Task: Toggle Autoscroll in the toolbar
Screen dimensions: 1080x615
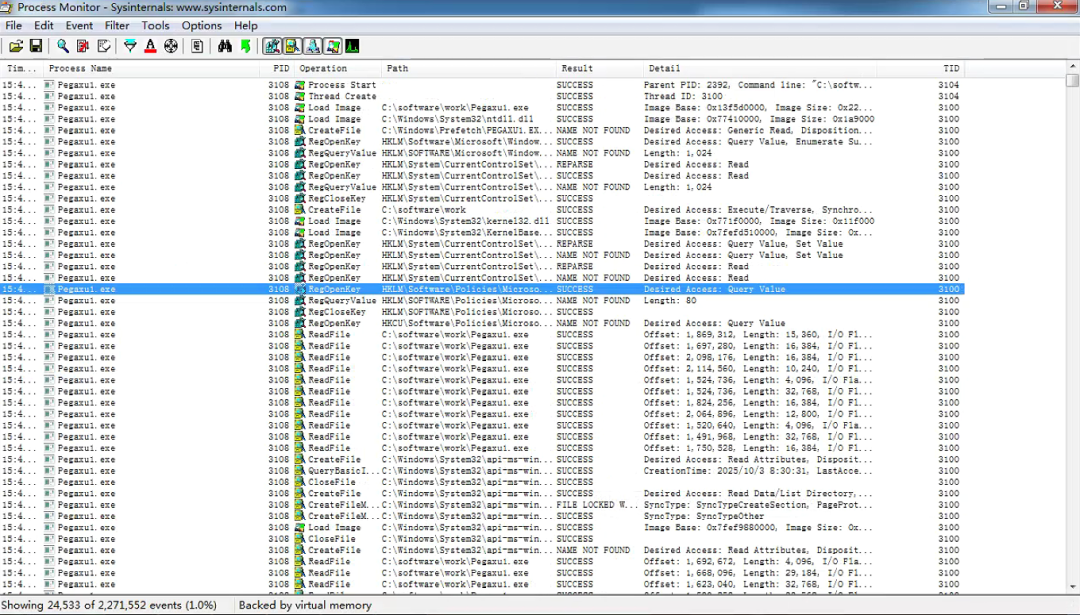Action: [x=83, y=46]
